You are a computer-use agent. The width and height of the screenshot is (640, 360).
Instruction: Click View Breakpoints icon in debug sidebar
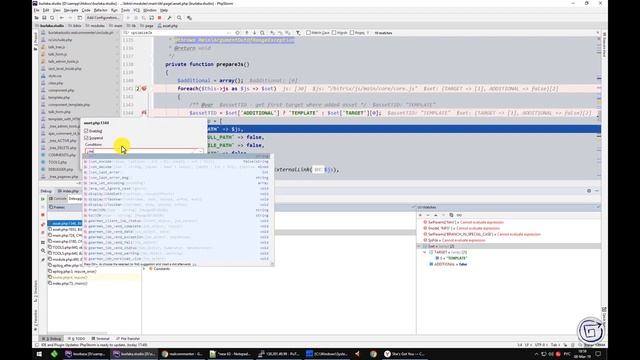coord(42,225)
